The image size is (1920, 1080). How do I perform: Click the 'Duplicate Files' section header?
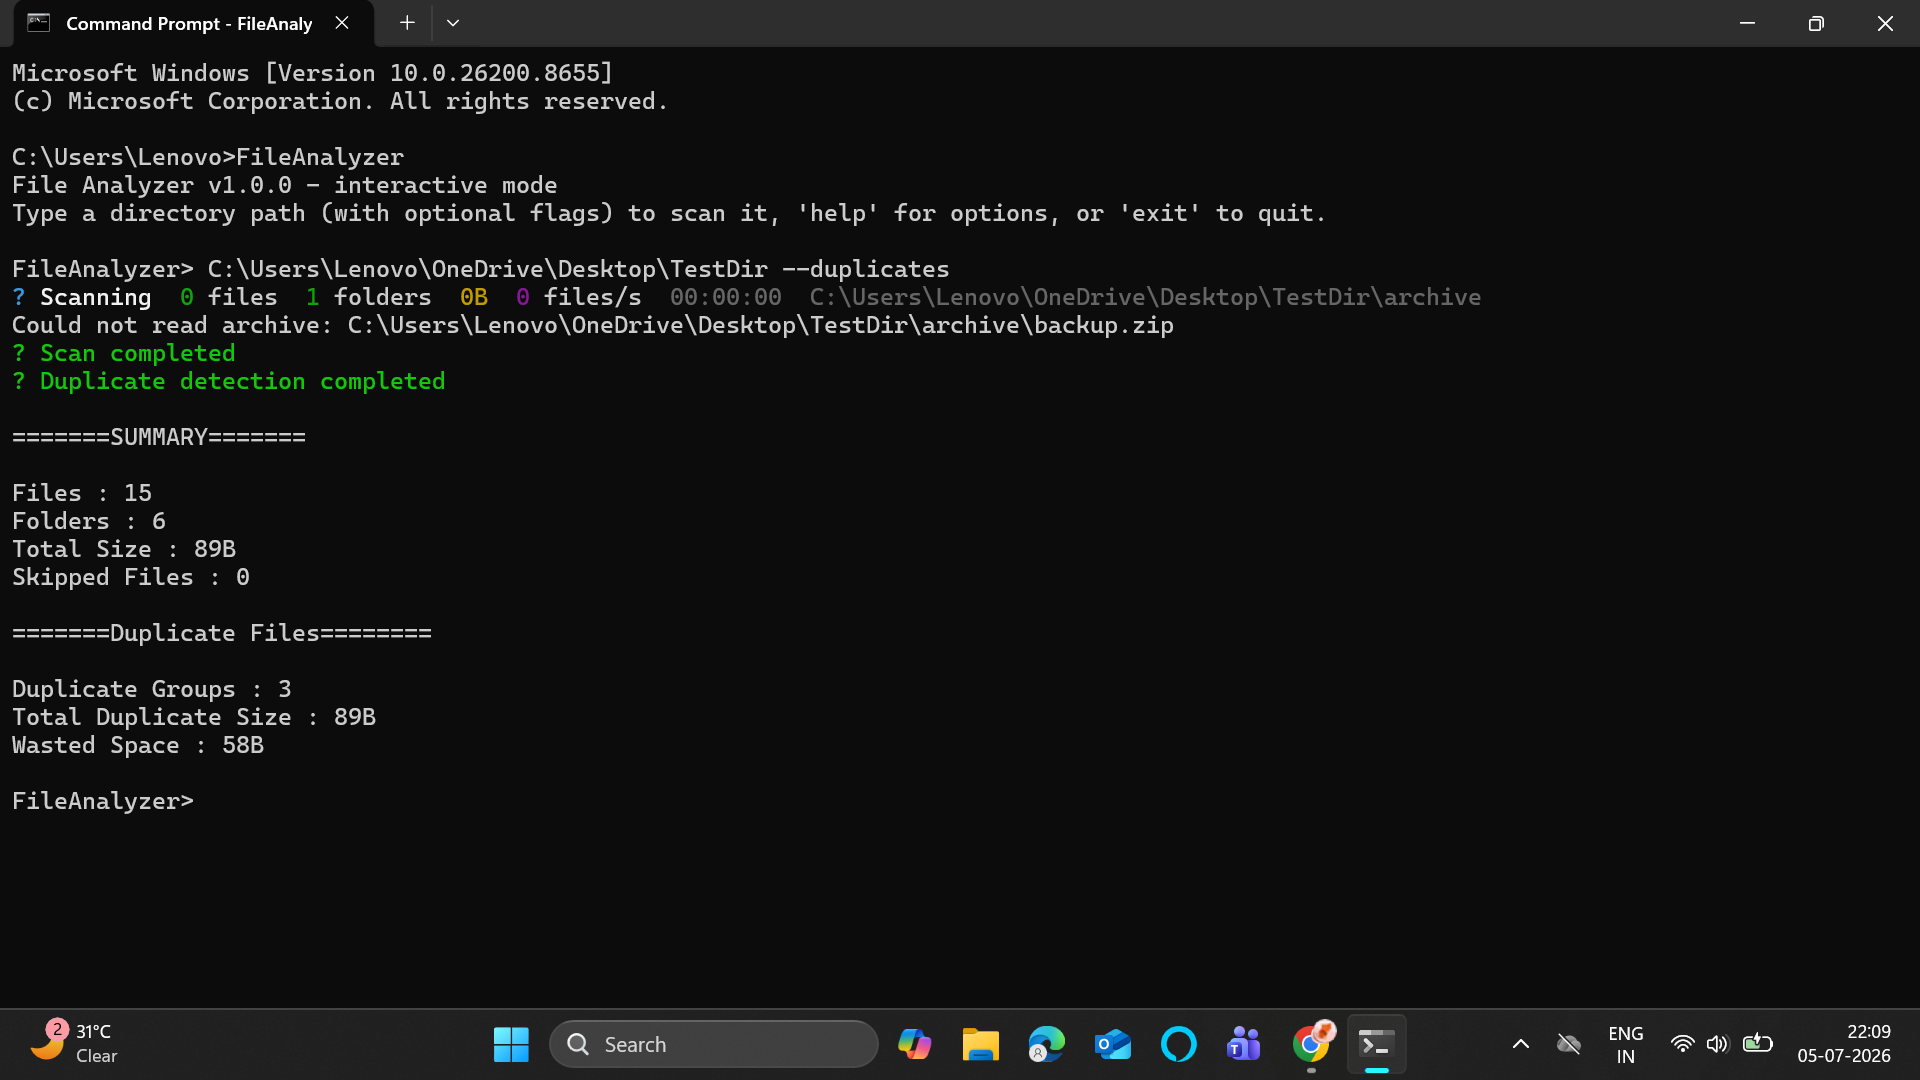coord(222,633)
